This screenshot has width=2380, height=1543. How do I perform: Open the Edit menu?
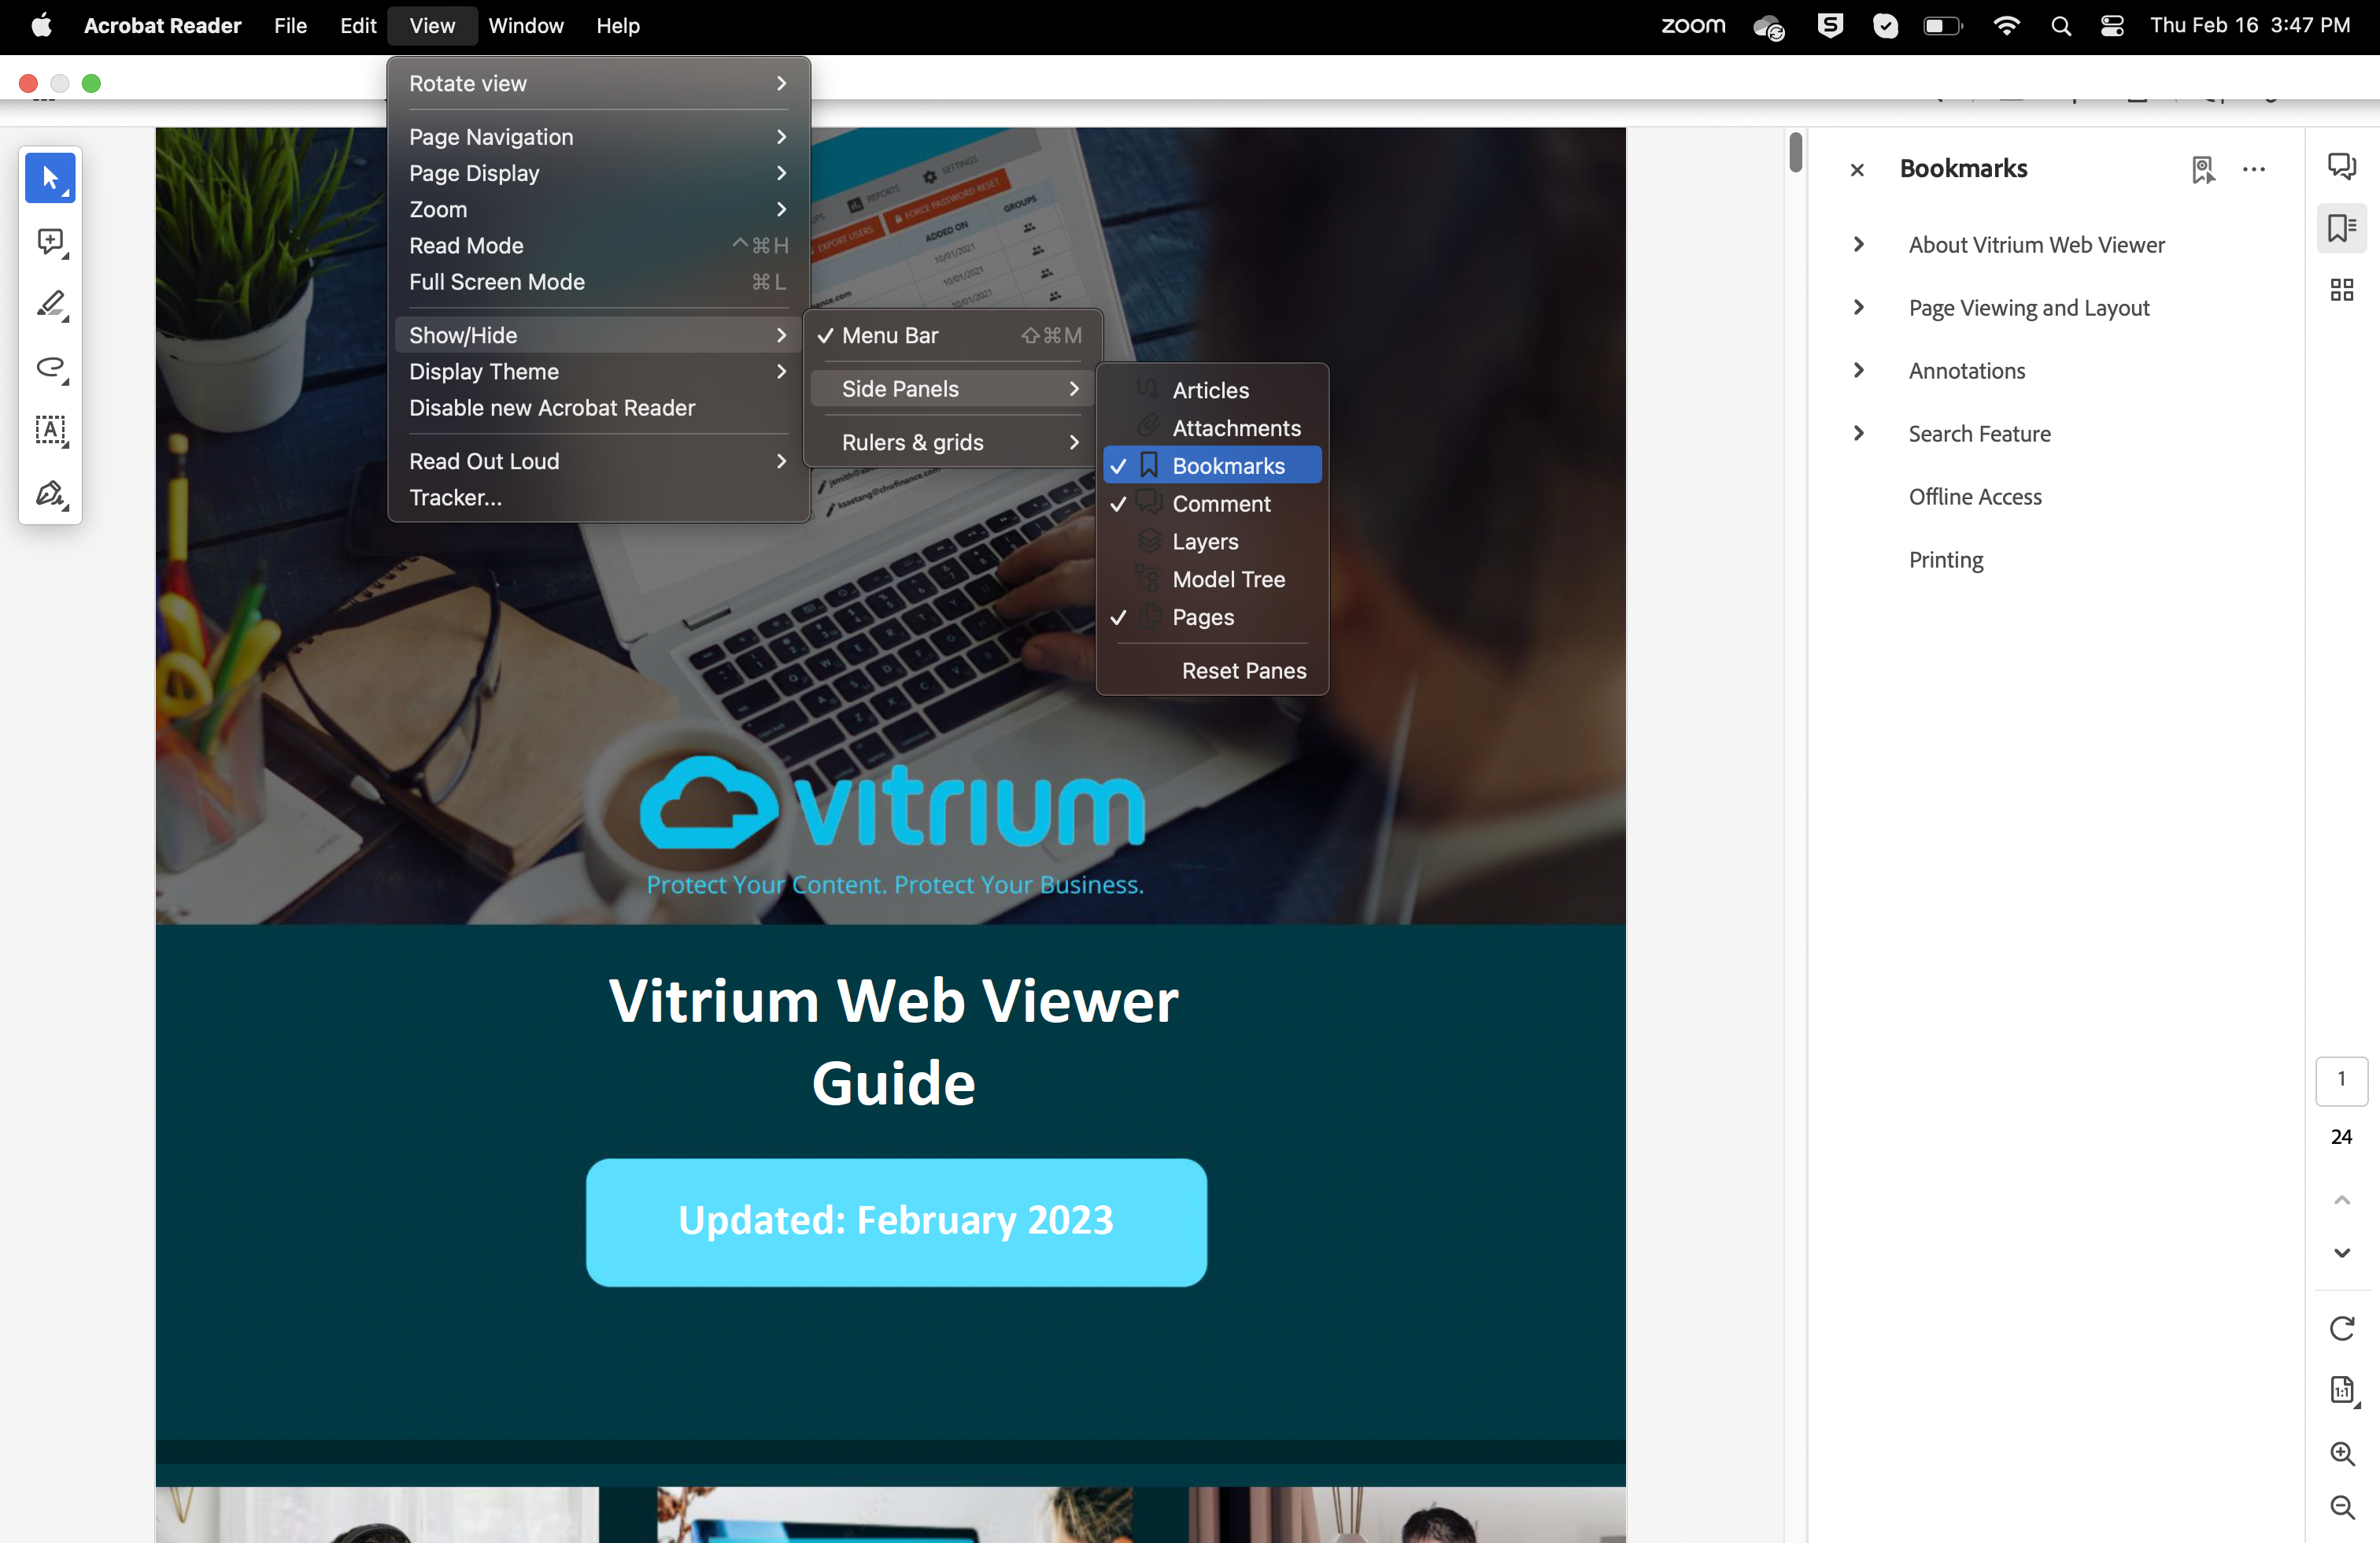click(x=357, y=26)
